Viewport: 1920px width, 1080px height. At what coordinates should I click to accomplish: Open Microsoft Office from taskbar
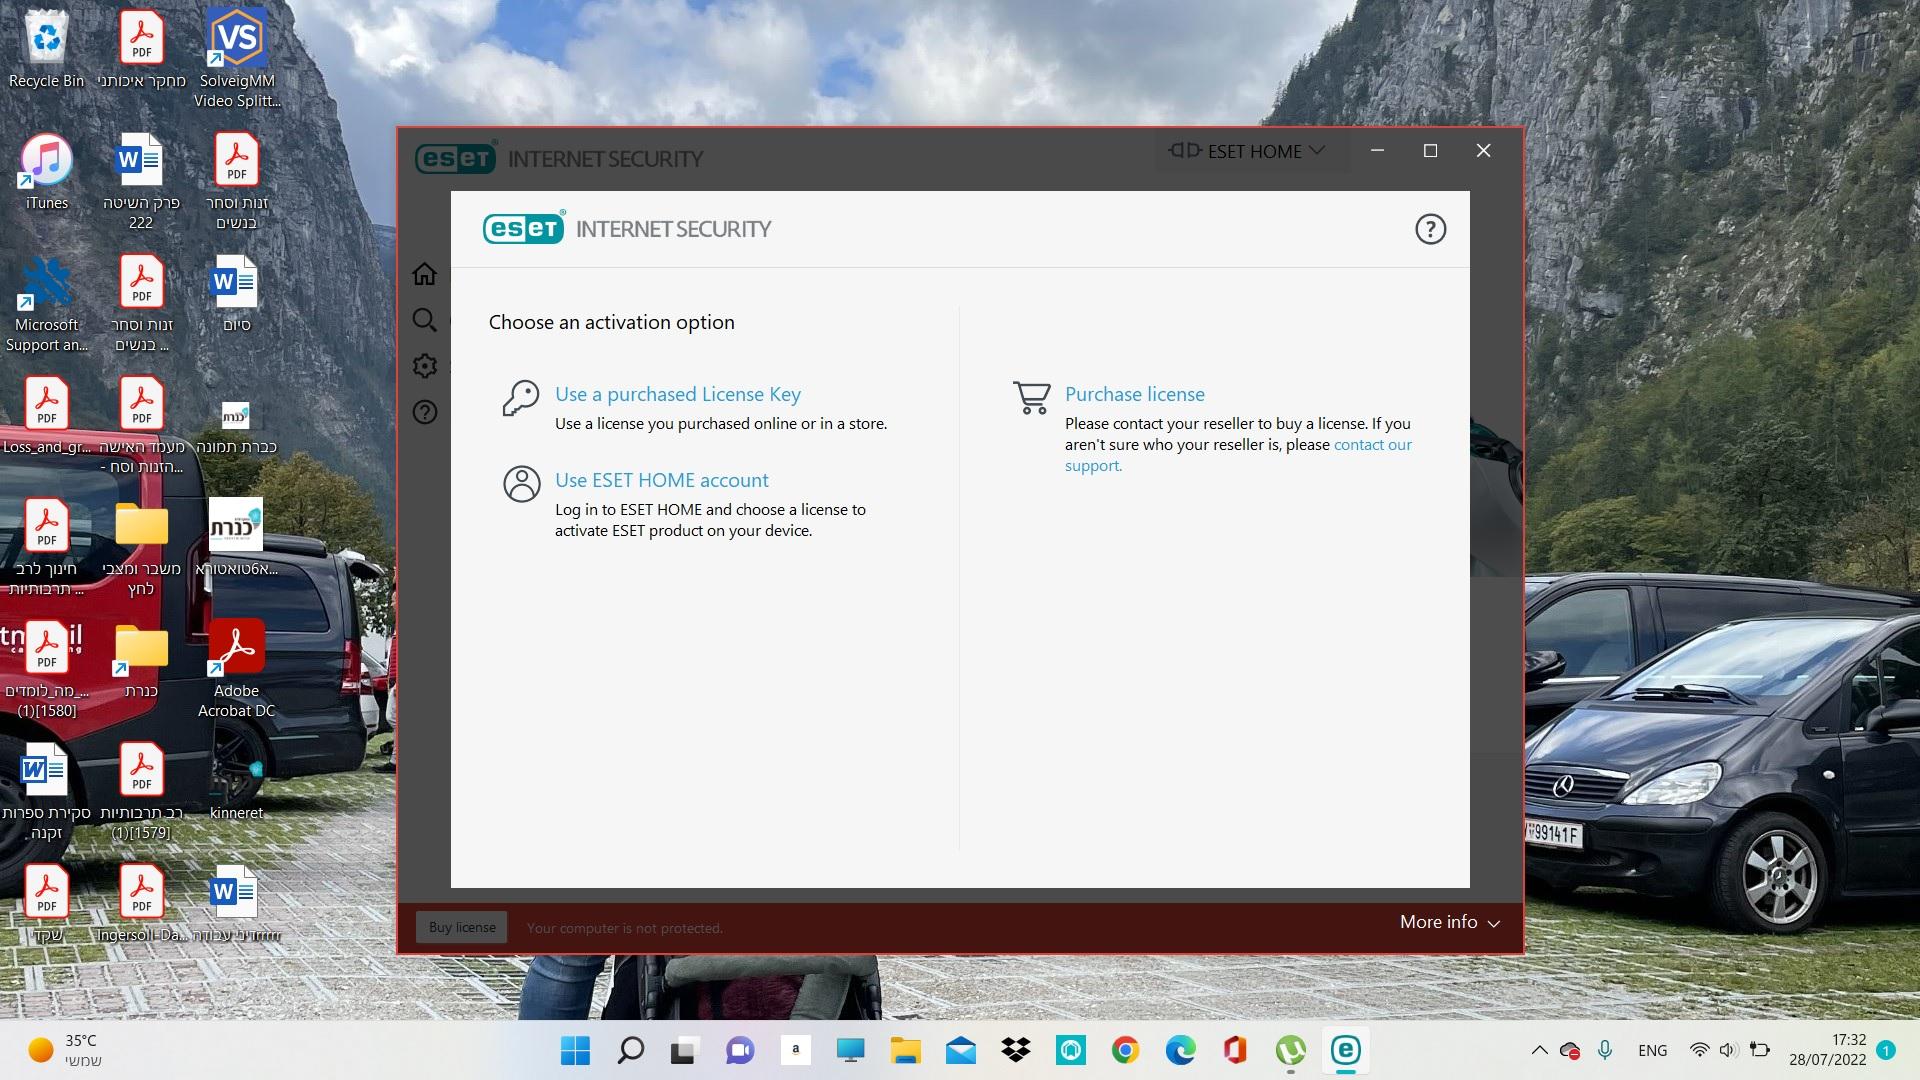point(1235,1050)
